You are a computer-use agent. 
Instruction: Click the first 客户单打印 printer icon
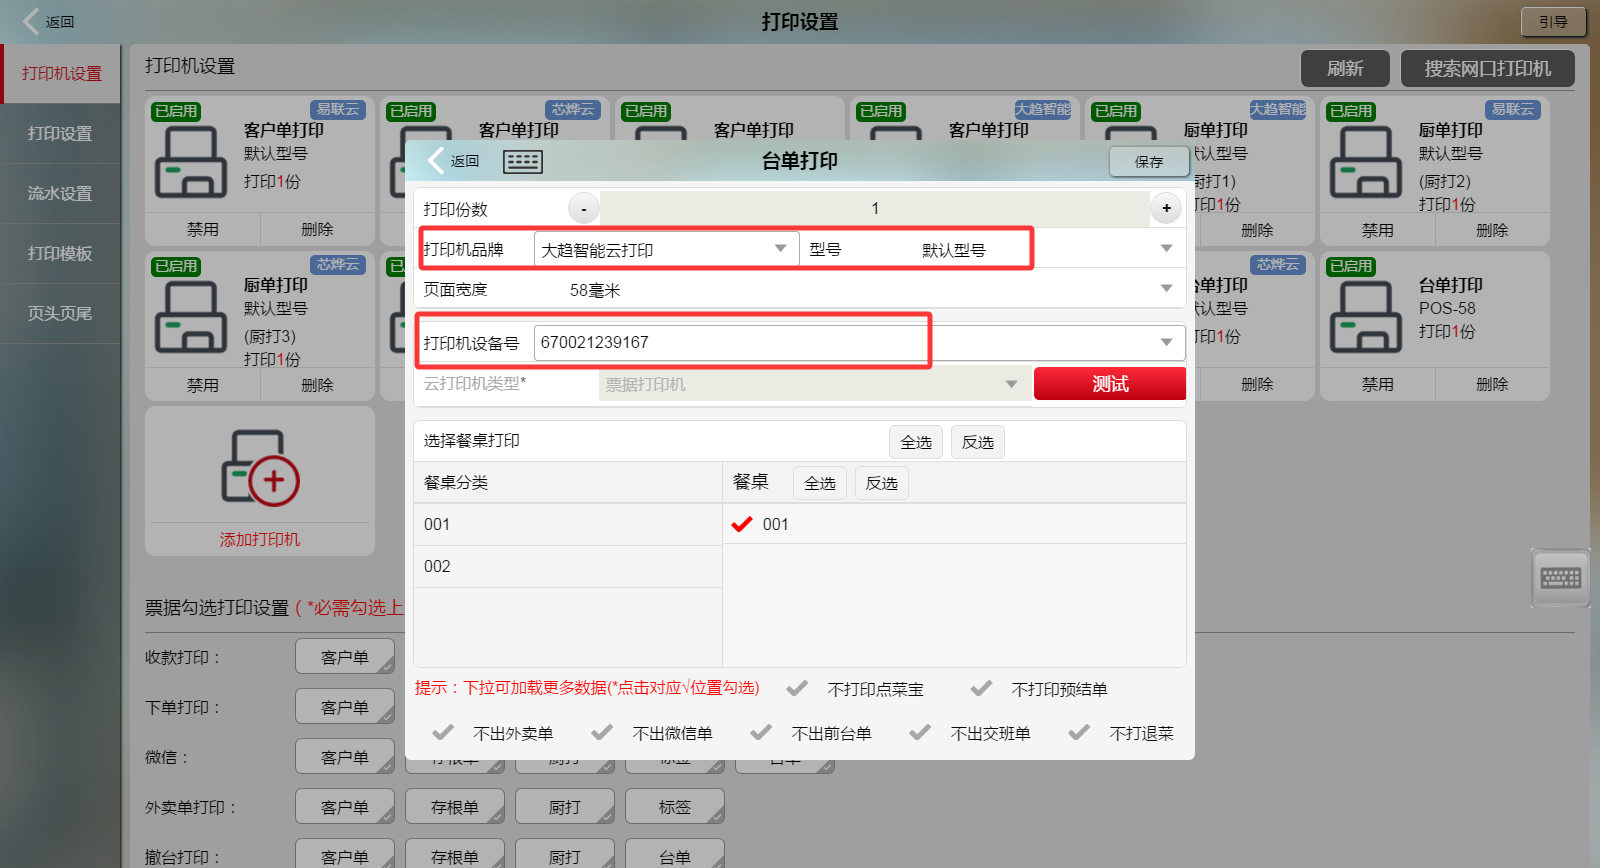tap(190, 162)
